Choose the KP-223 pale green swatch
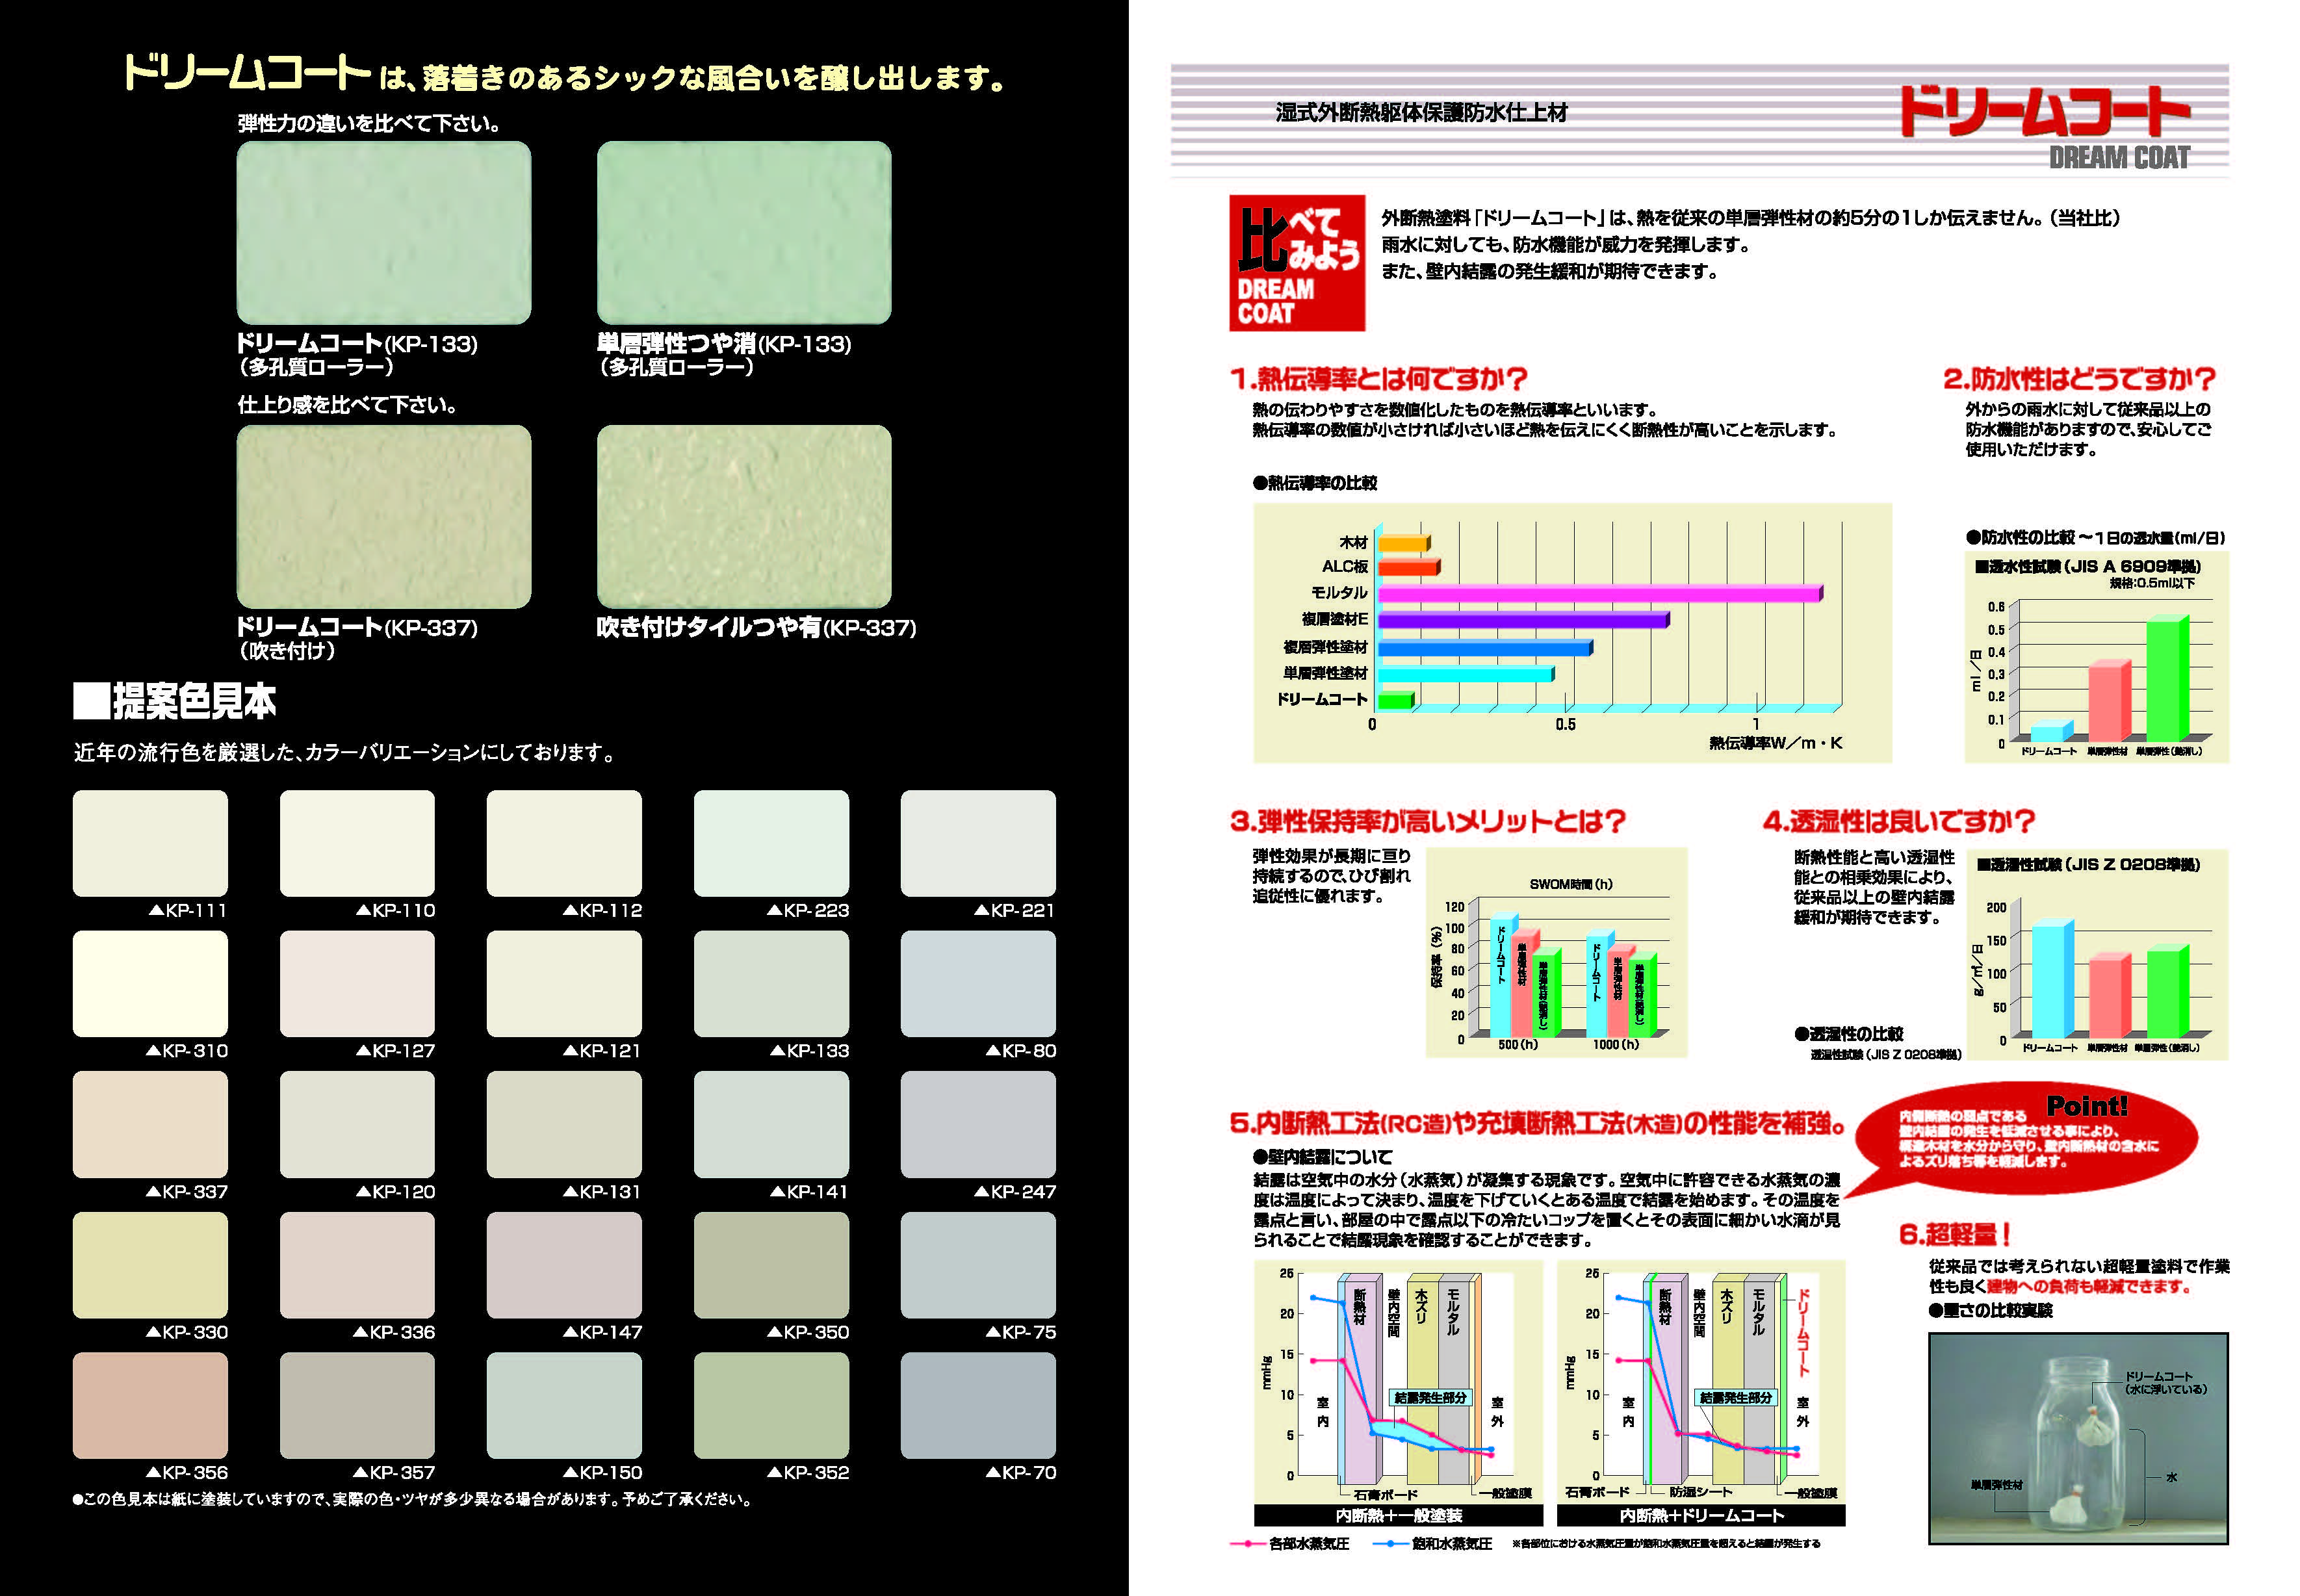Screen dimensions: 2300x1596 point(771,842)
